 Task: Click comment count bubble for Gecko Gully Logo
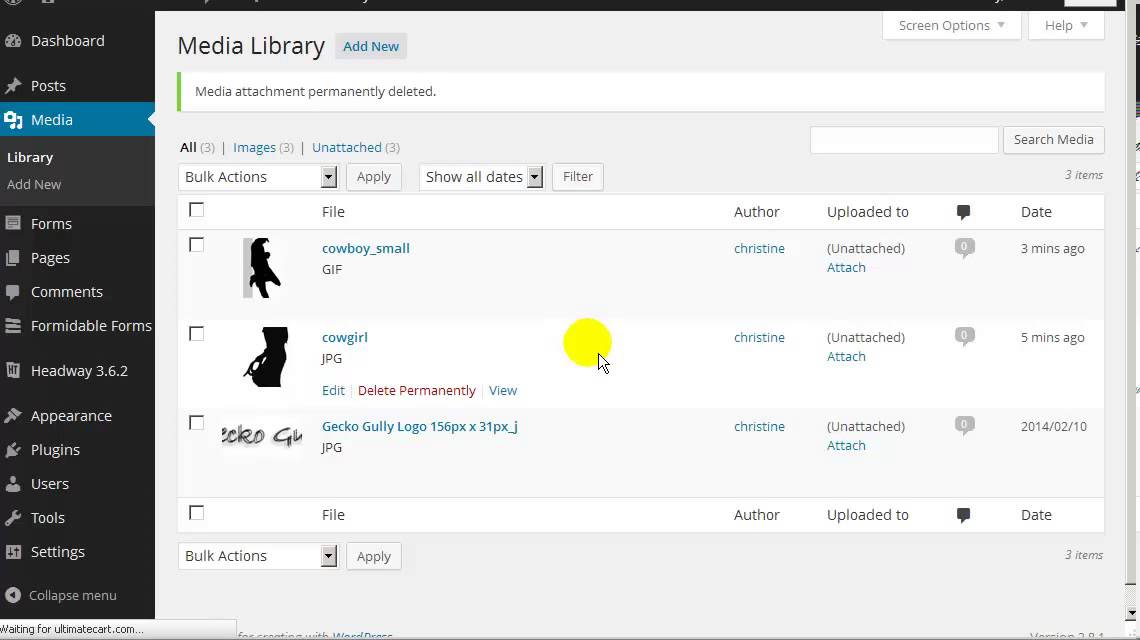point(964,425)
